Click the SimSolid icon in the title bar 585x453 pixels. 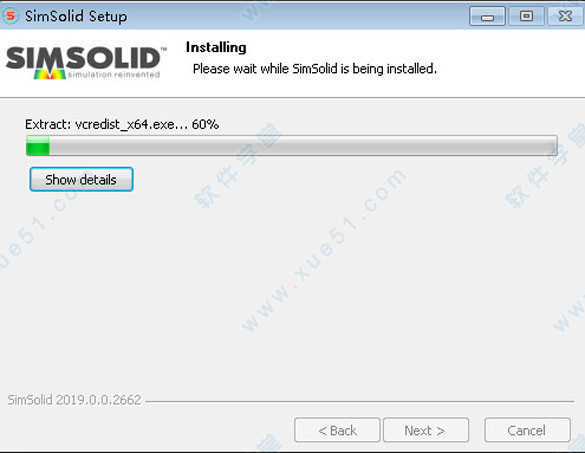click(x=10, y=16)
